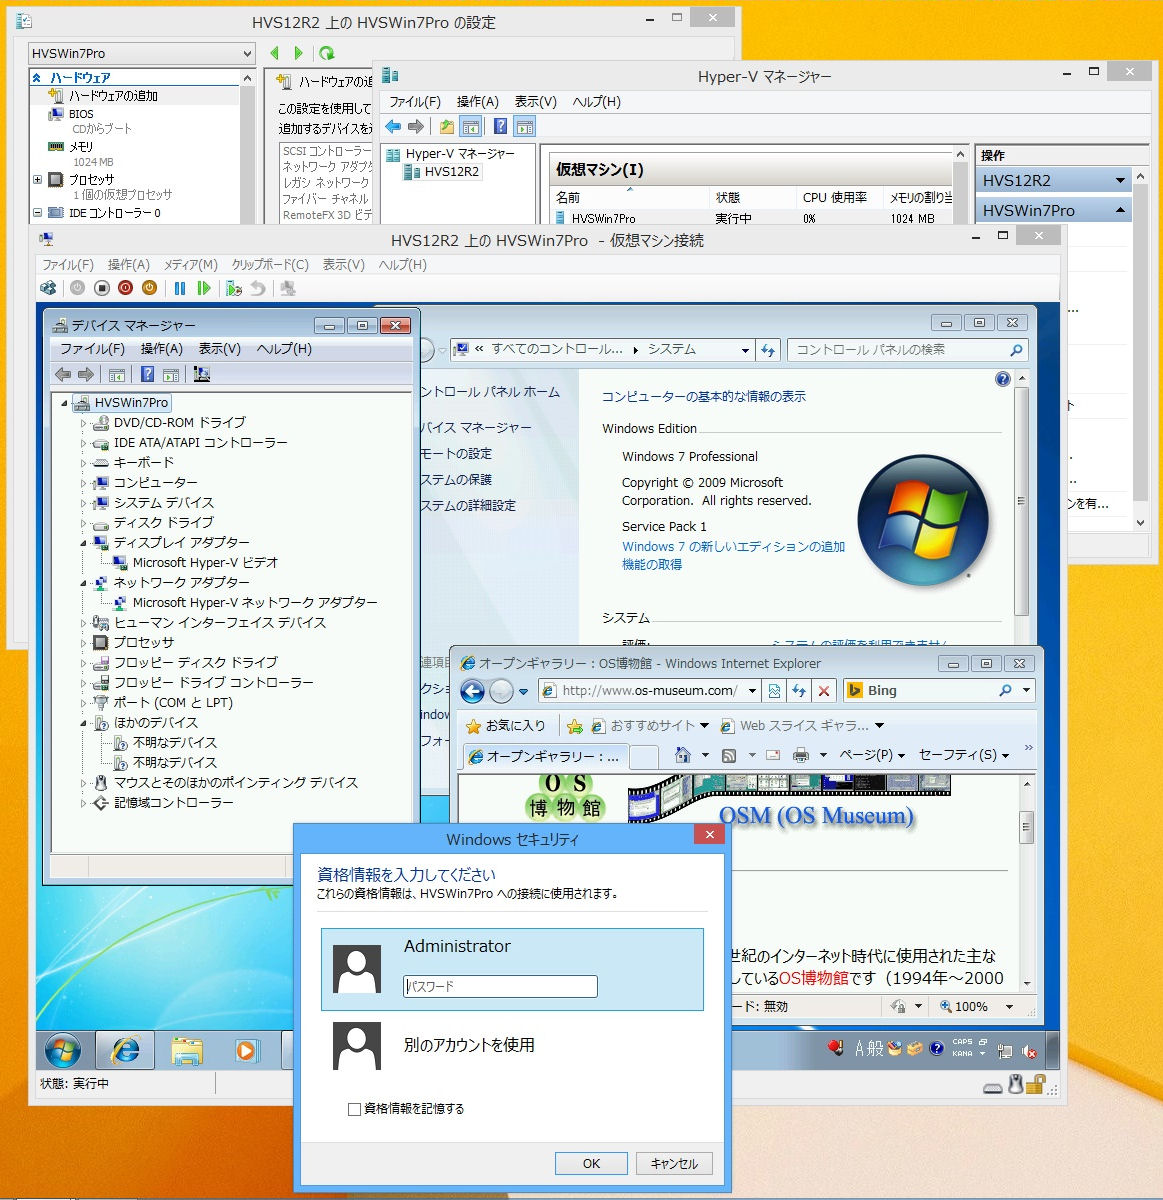1163x1200 pixels.
Task: Click the Windows Explorer folder icon on VM taskbar
Action: coord(187,1050)
